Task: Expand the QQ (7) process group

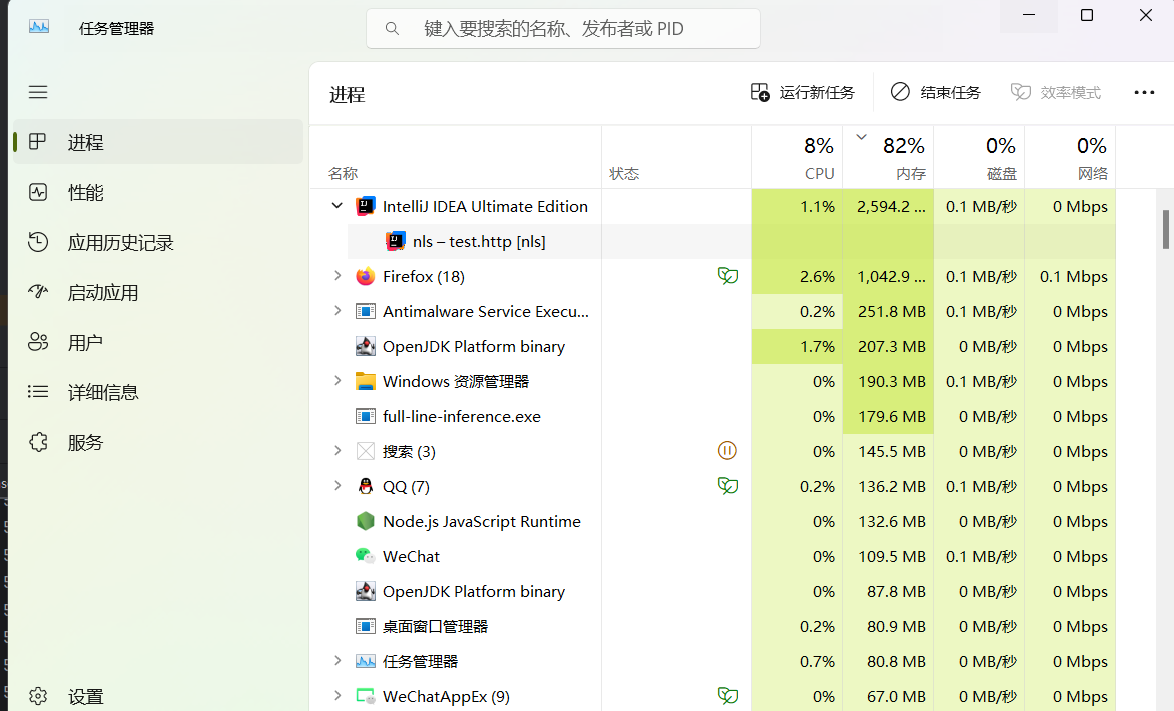Action: pyautogui.click(x=337, y=486)
